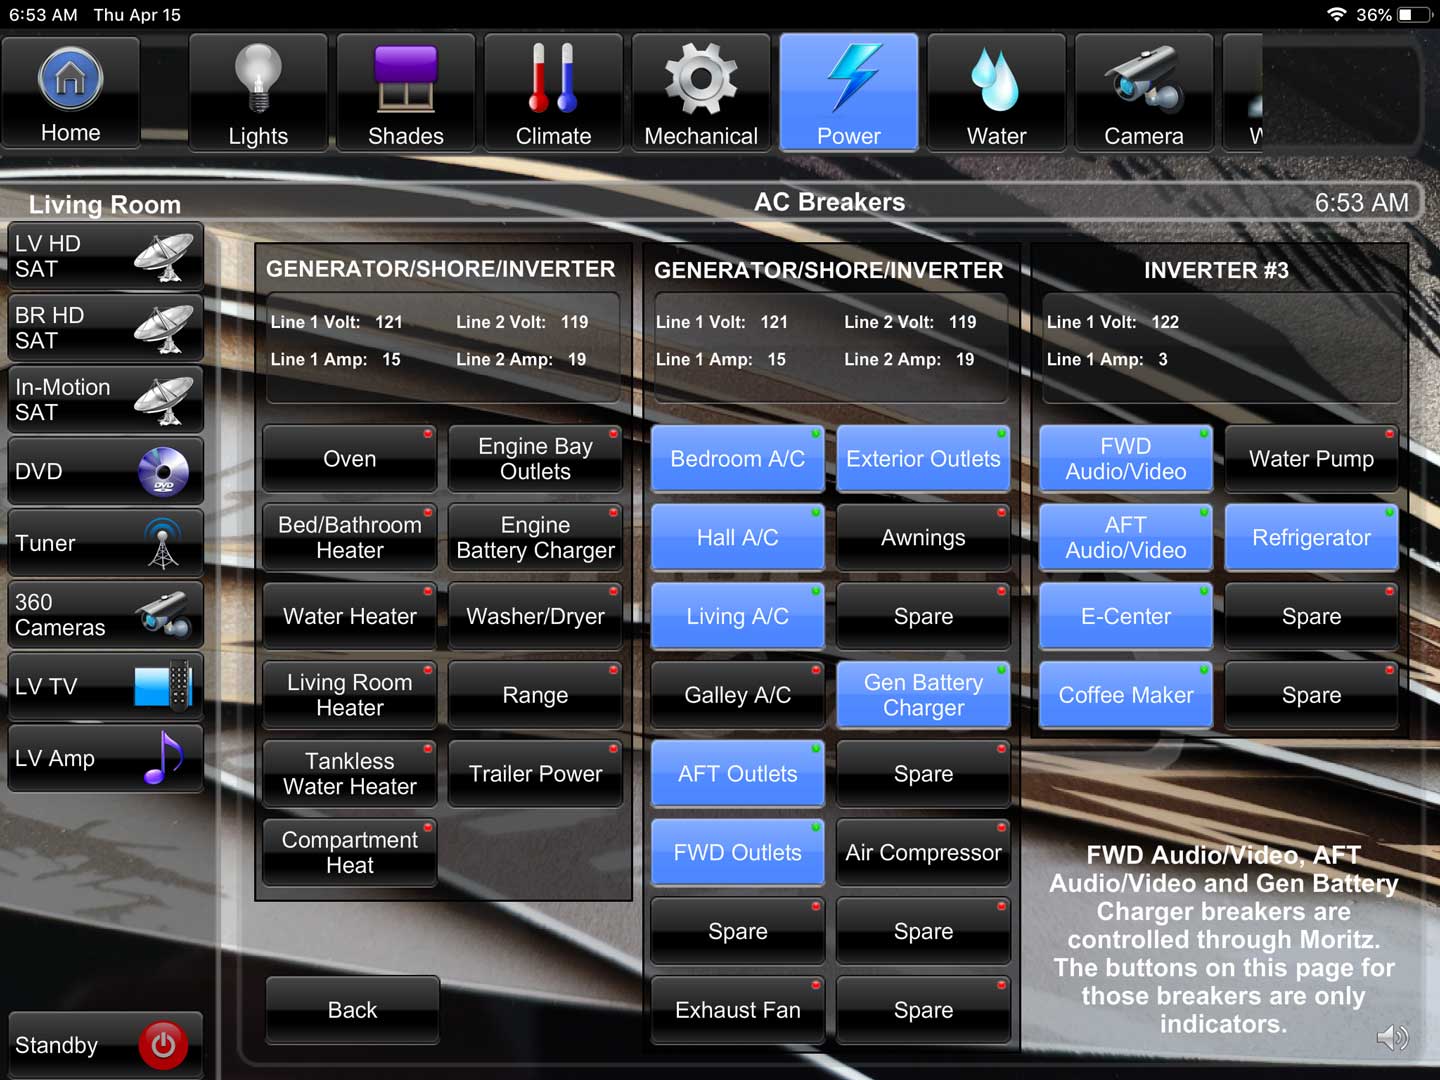Open the 360 Cameras source

point(105,614)
